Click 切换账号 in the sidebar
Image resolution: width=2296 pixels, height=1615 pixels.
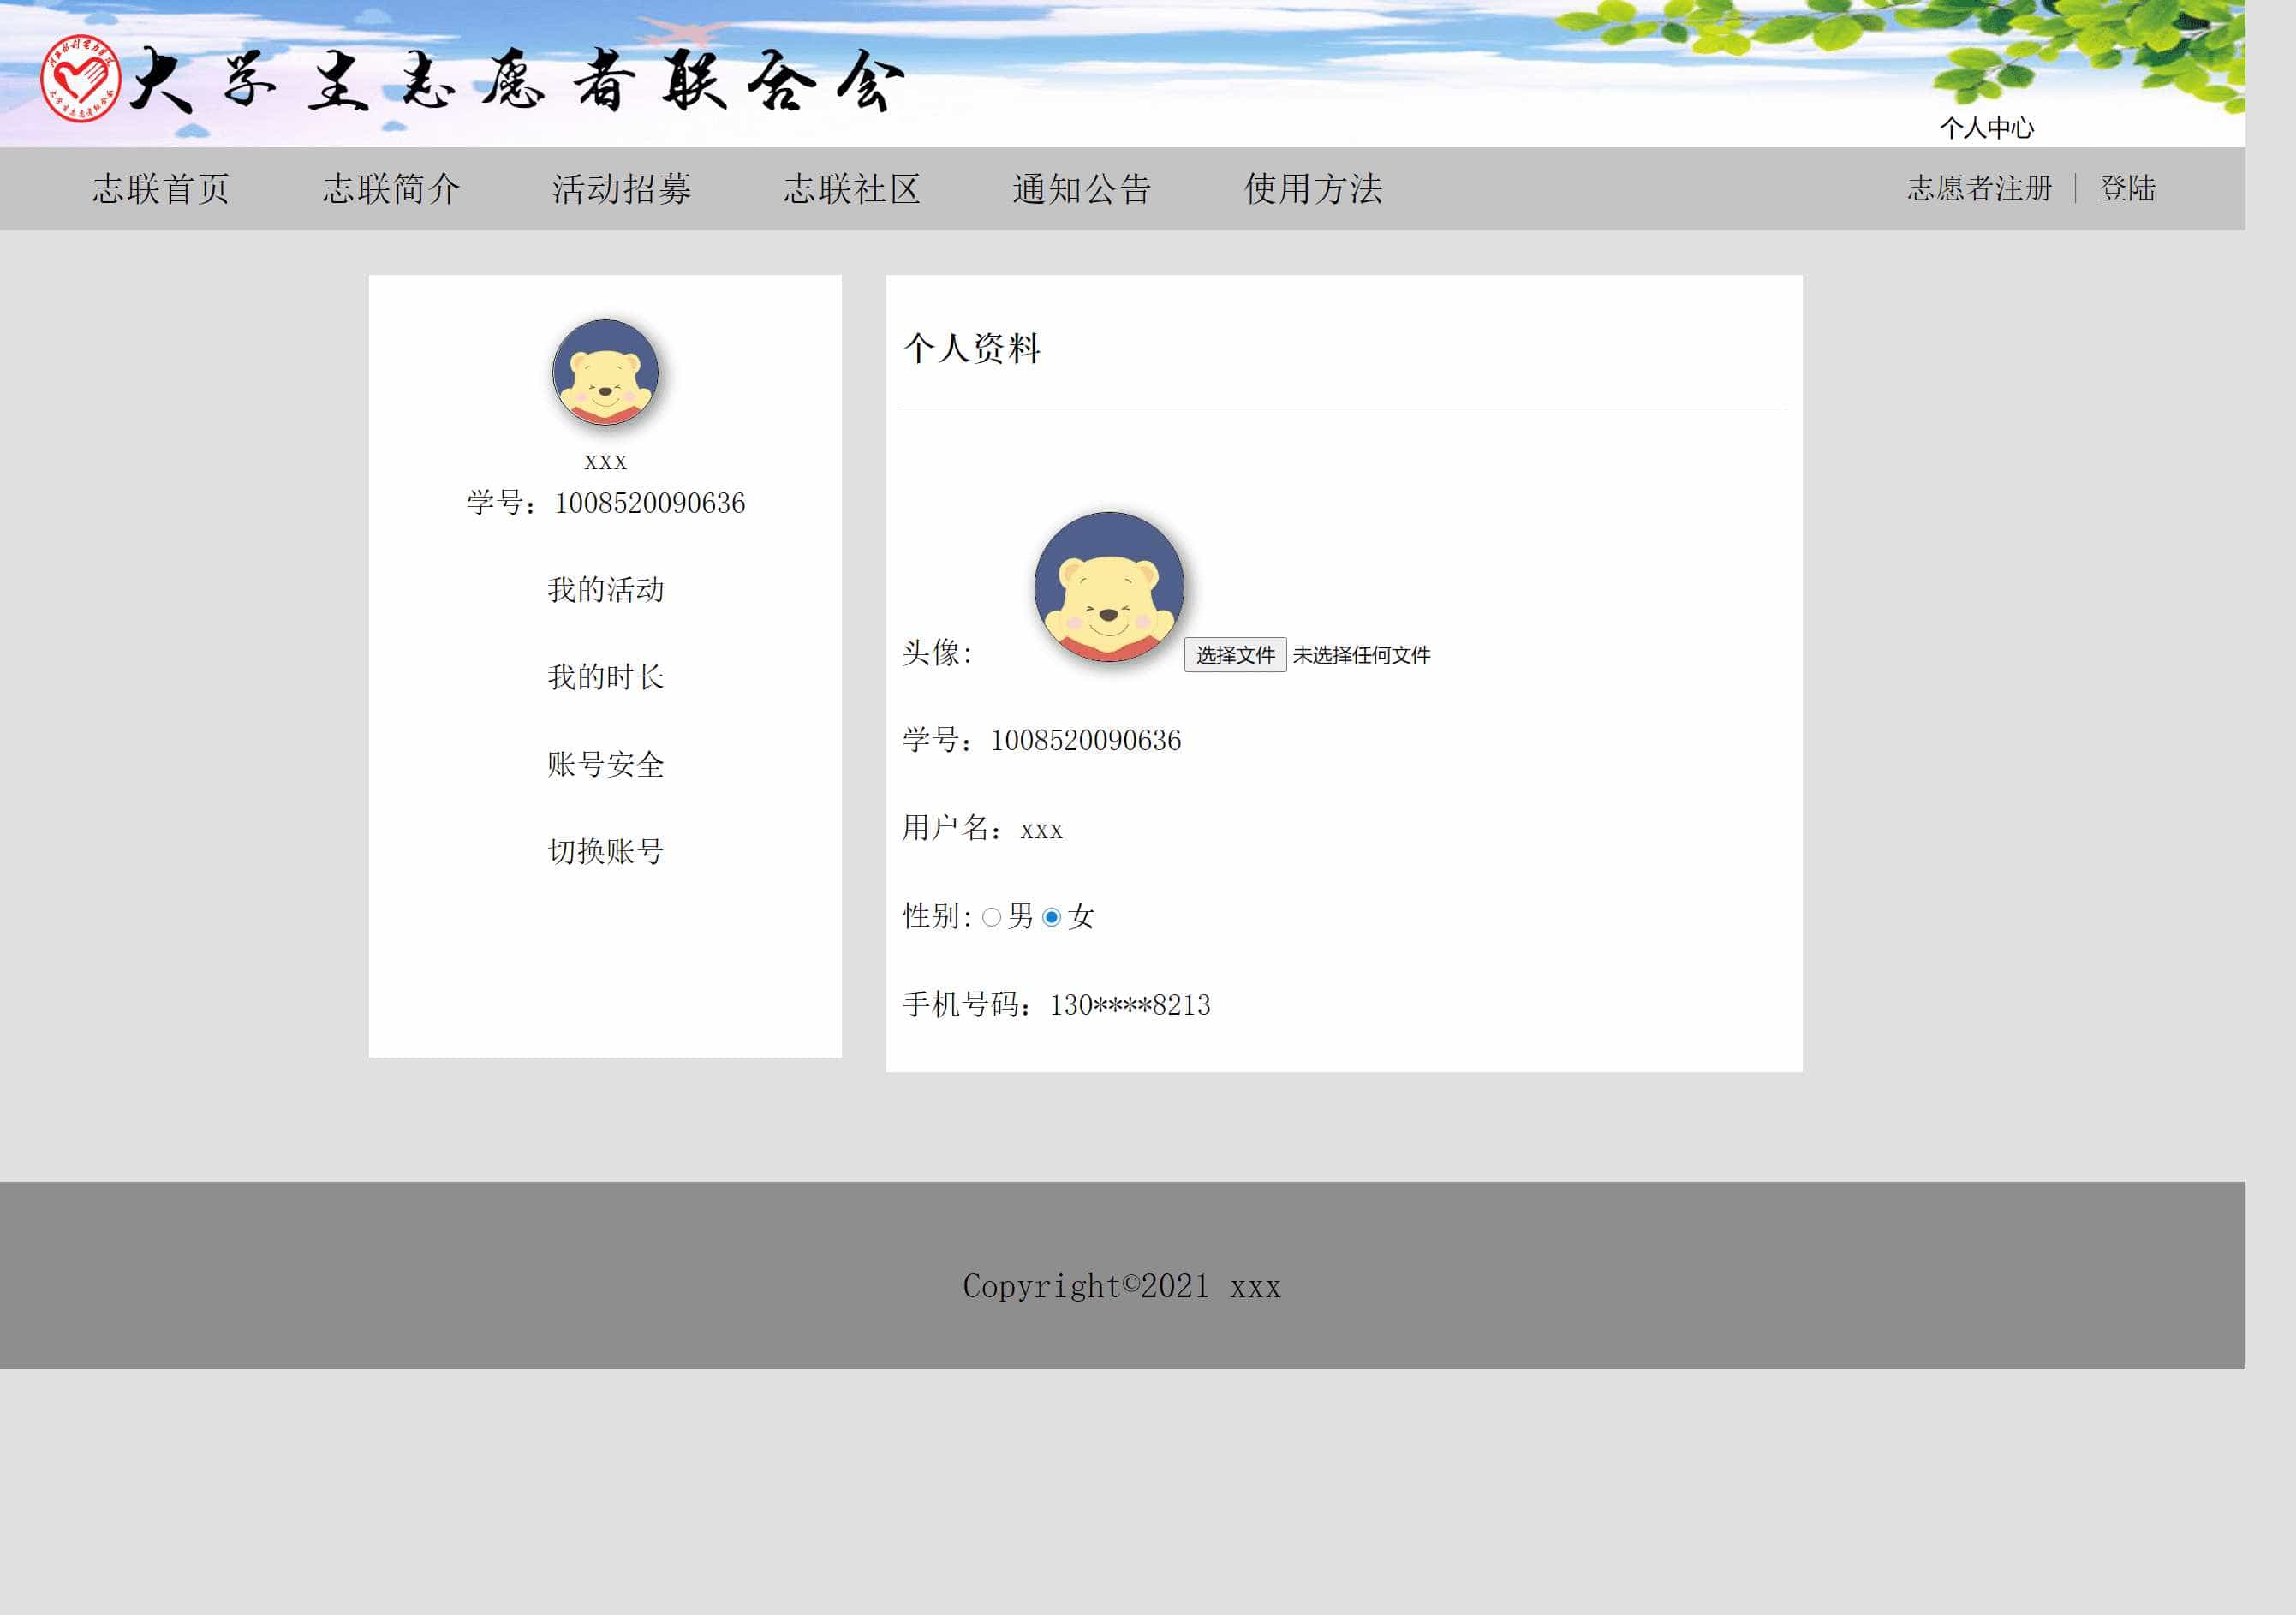click(x=605, y=851)
